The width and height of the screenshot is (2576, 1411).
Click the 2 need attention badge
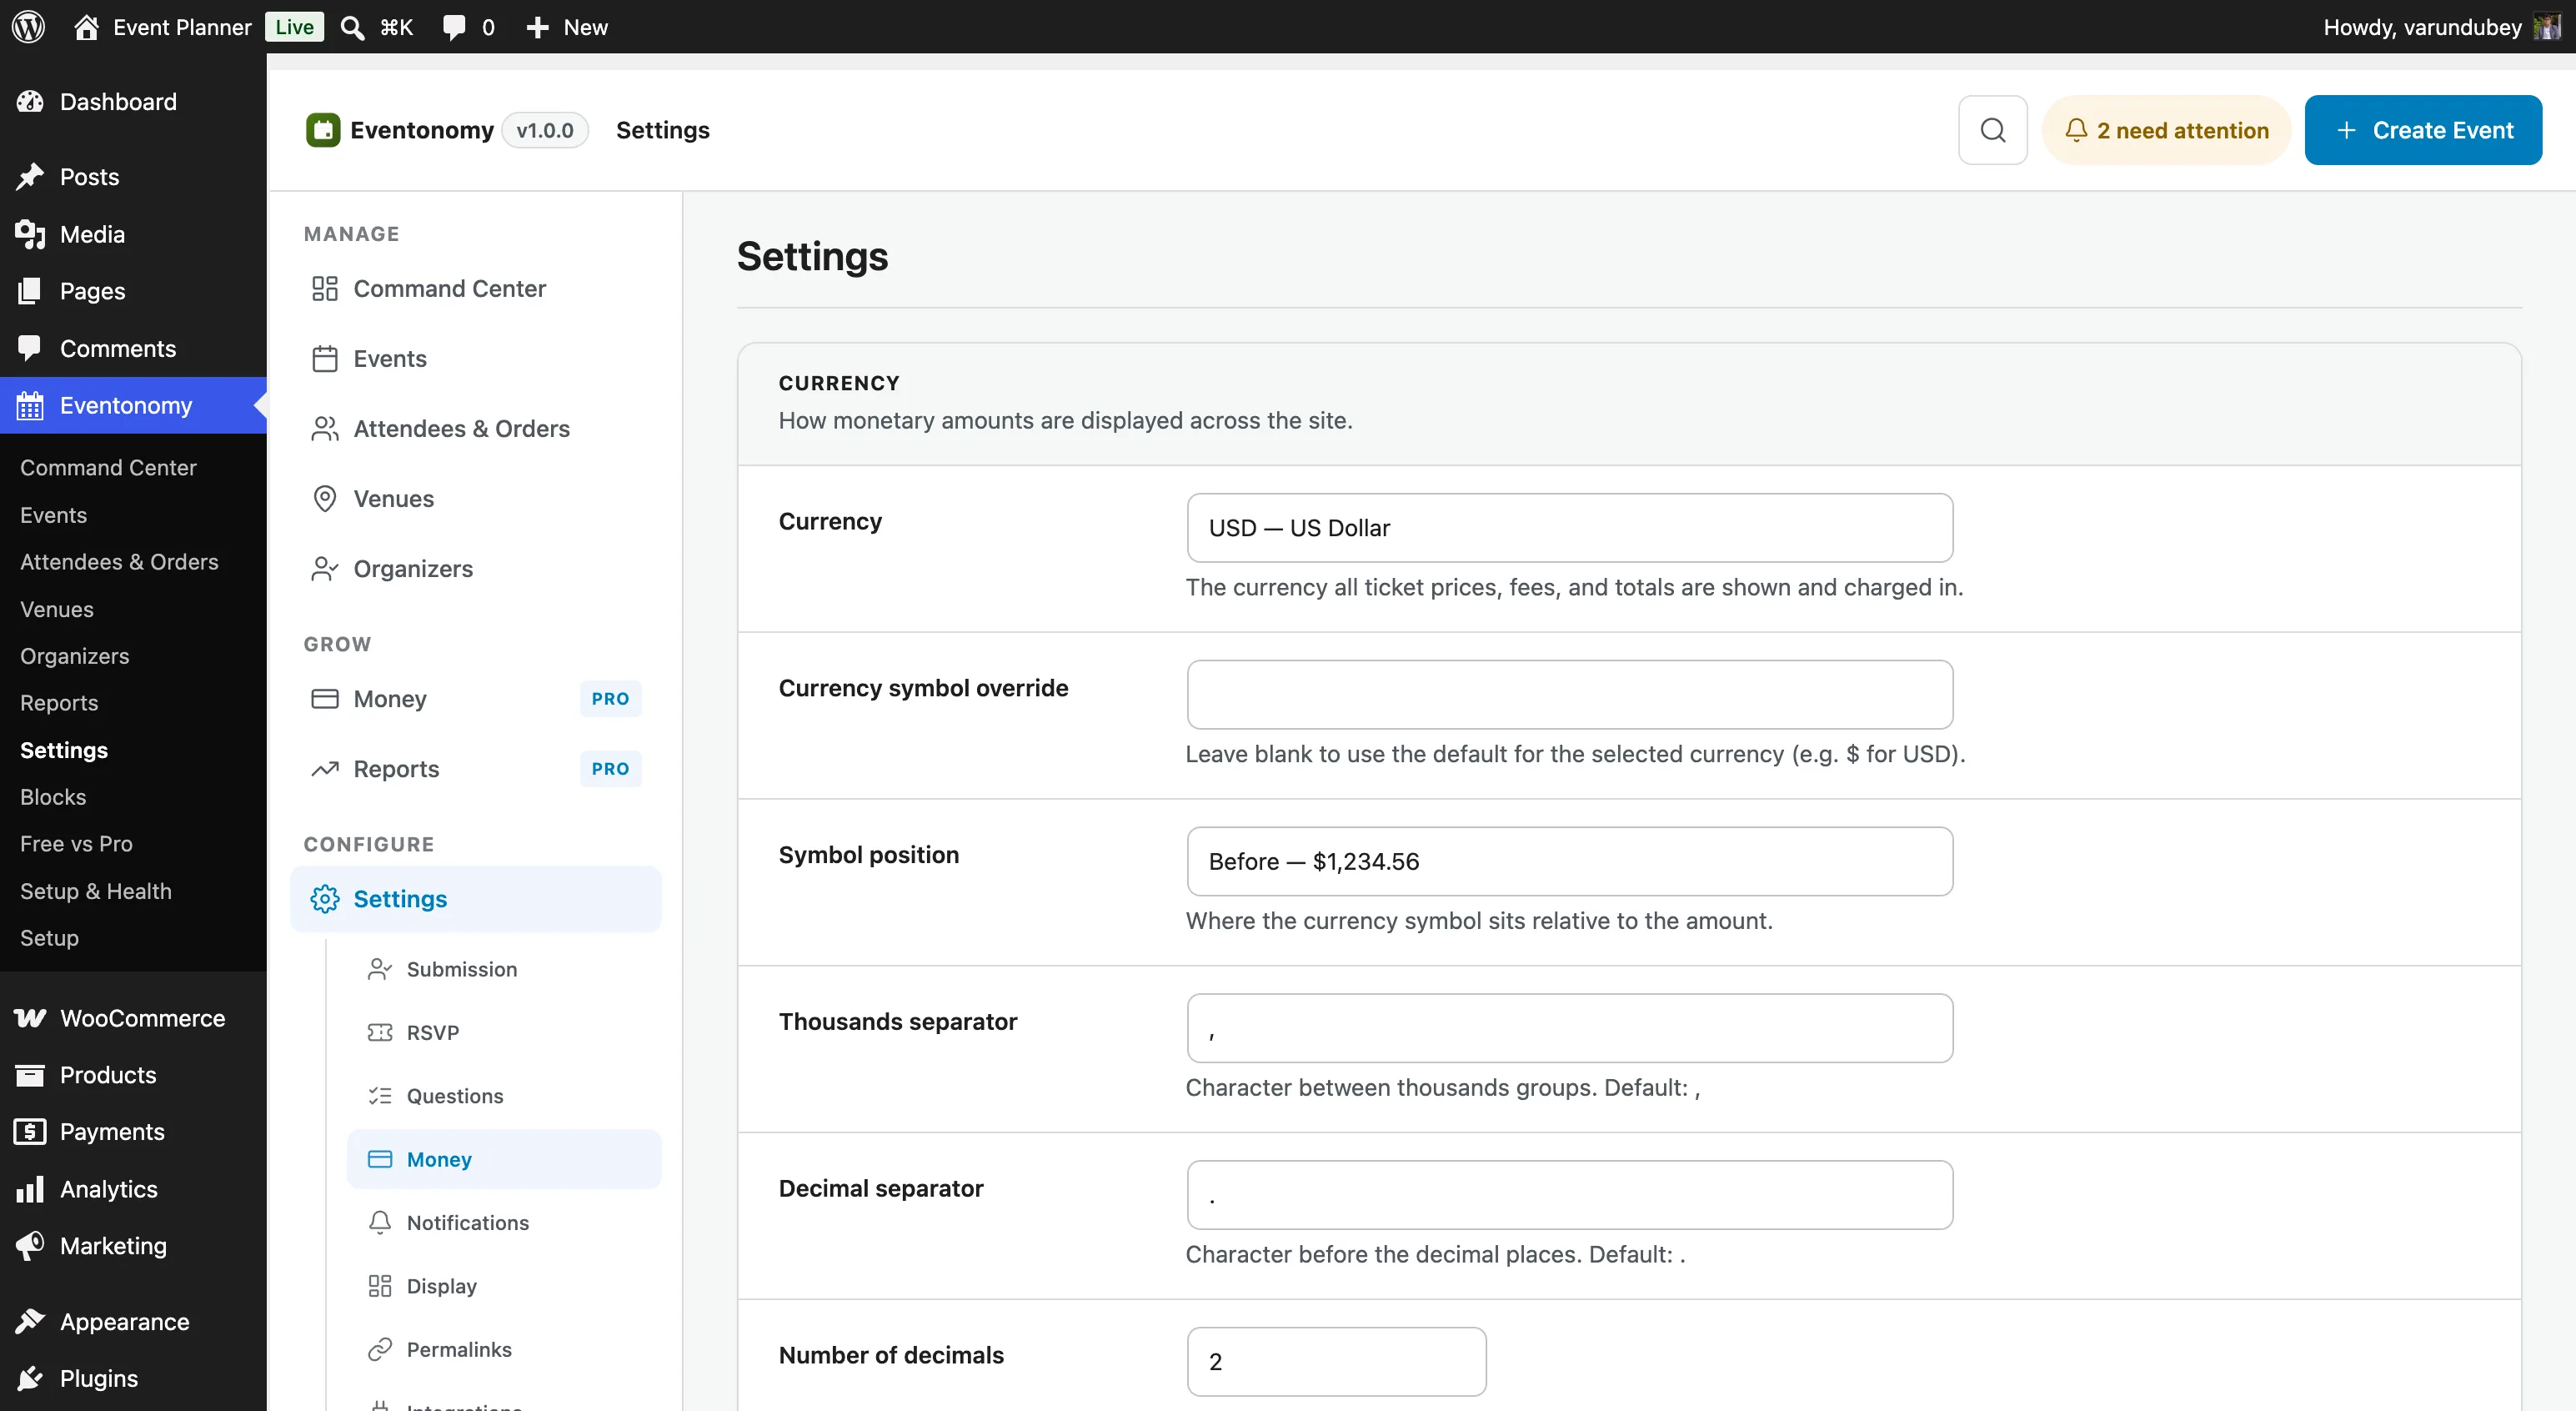(2166, 130)
